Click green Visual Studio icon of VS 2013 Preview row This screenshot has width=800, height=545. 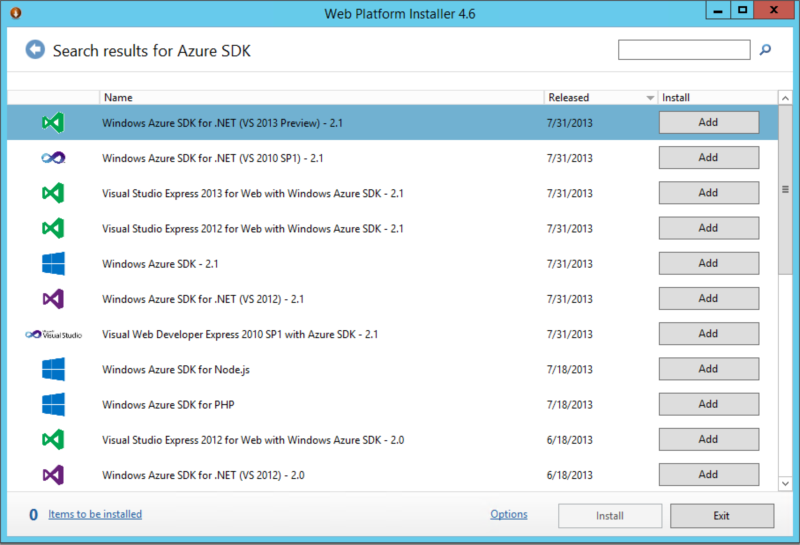[53, 123]
